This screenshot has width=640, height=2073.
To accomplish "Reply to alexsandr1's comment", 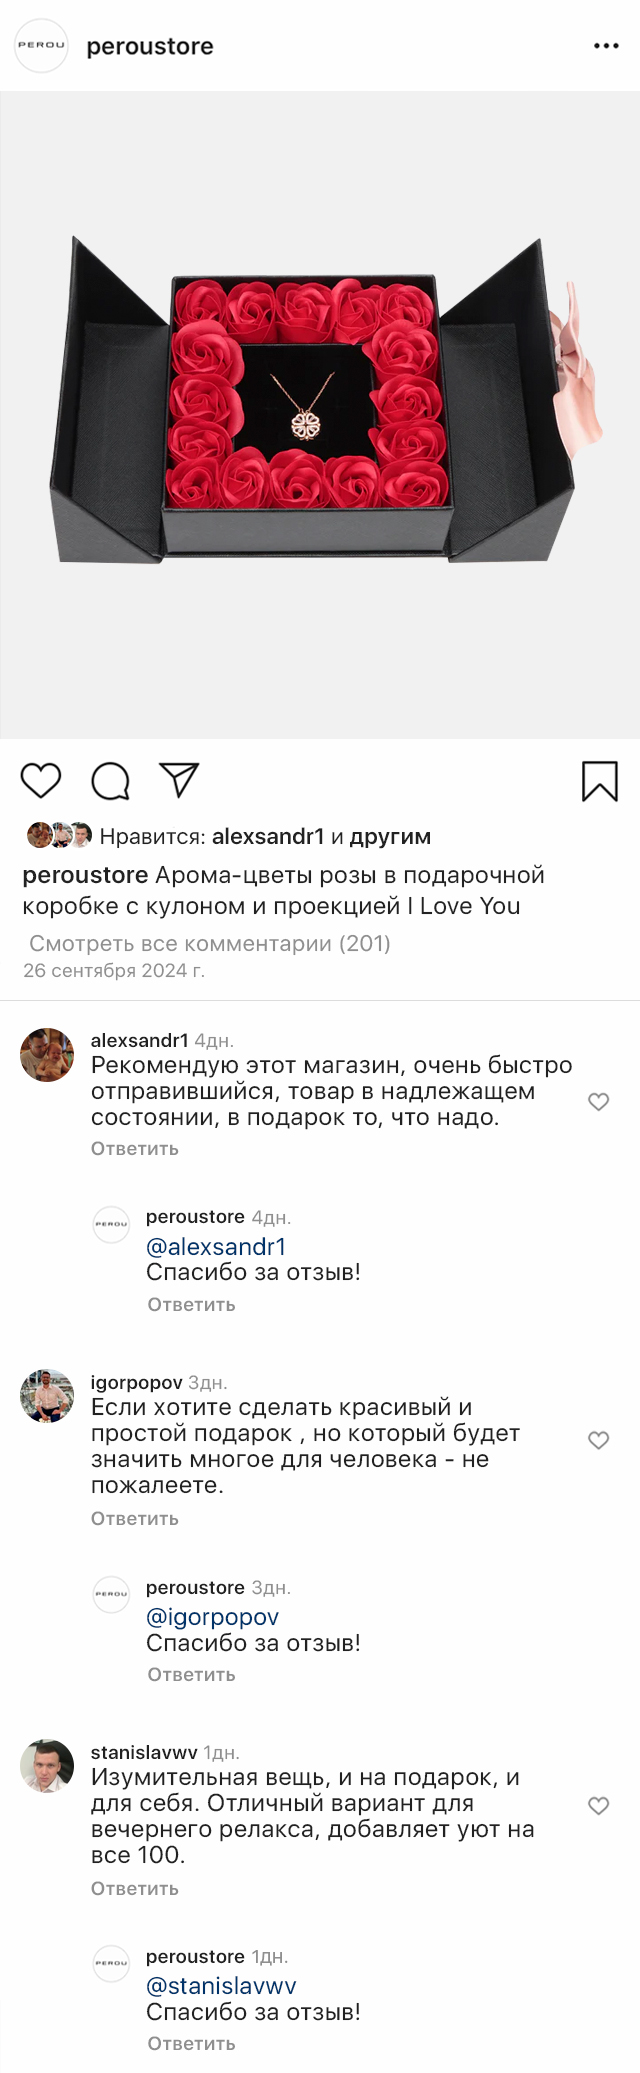I will (x=135, y=1149).
